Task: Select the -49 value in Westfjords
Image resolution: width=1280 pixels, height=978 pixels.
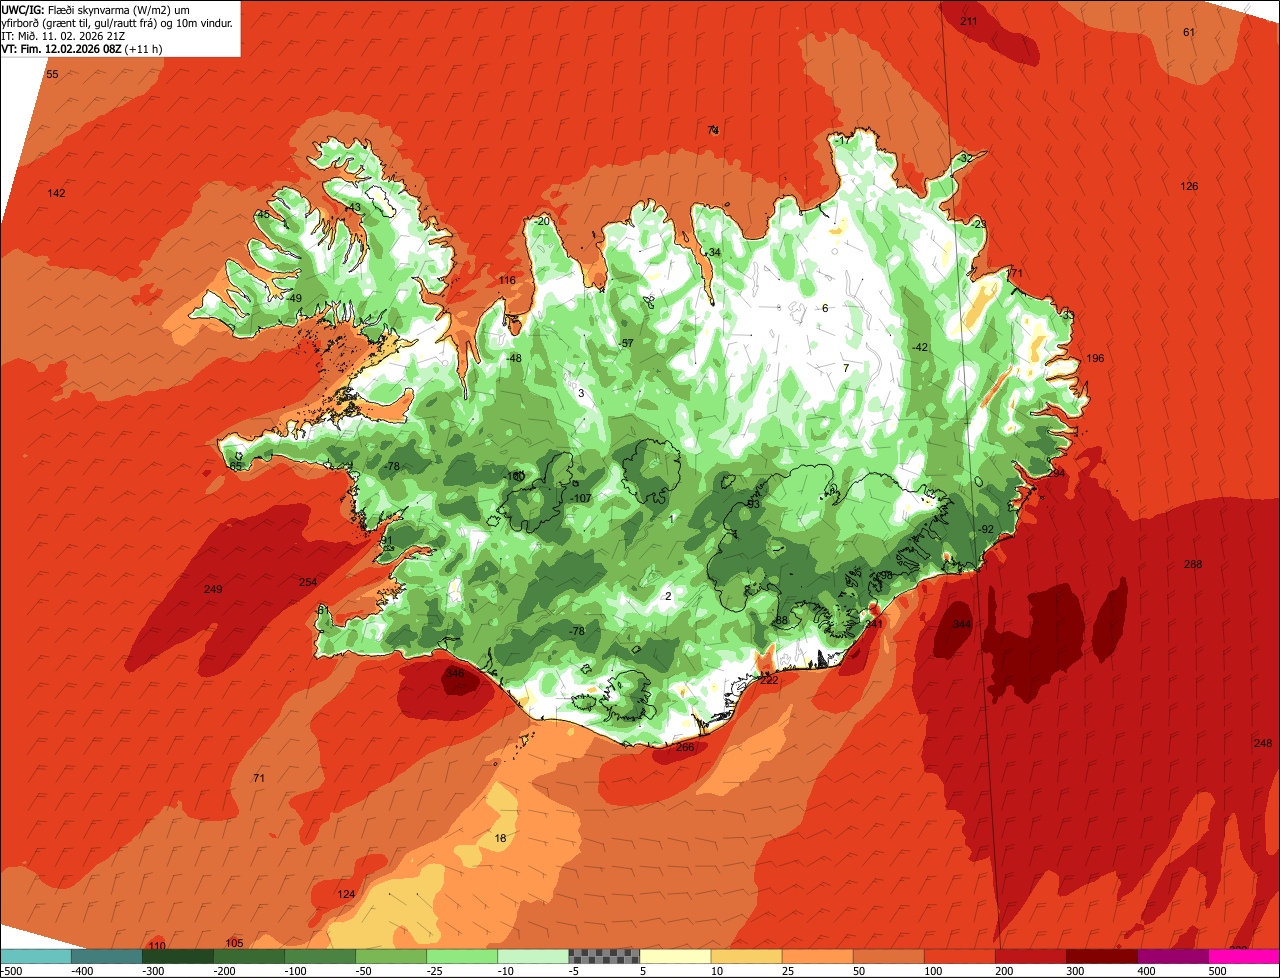Action: click(294, 298)
